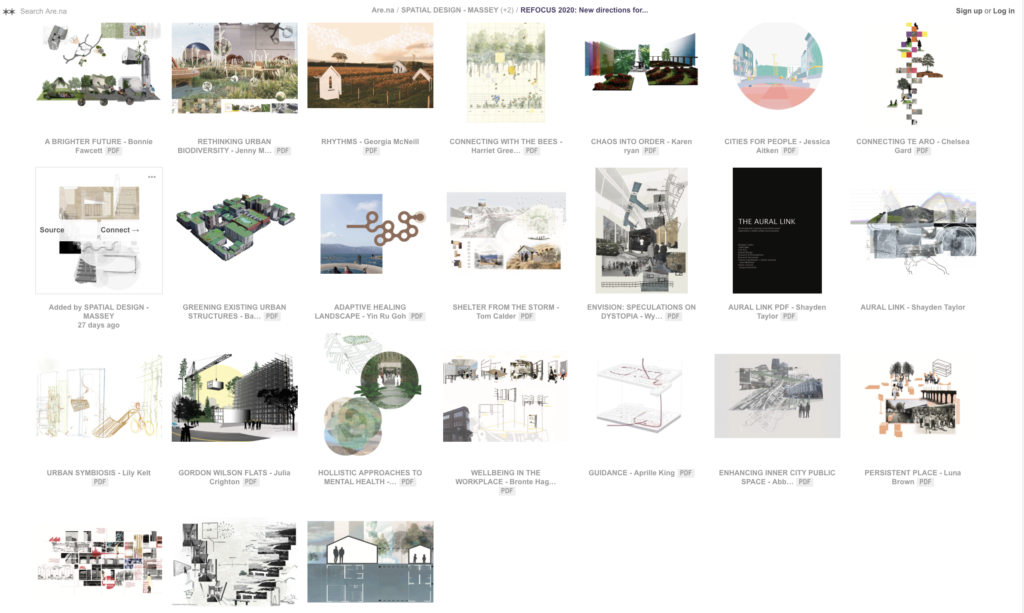1024x613 pixels.
Task: Click the WELLBEING IN THE WORKPLACE title
Action: point(505,477)
